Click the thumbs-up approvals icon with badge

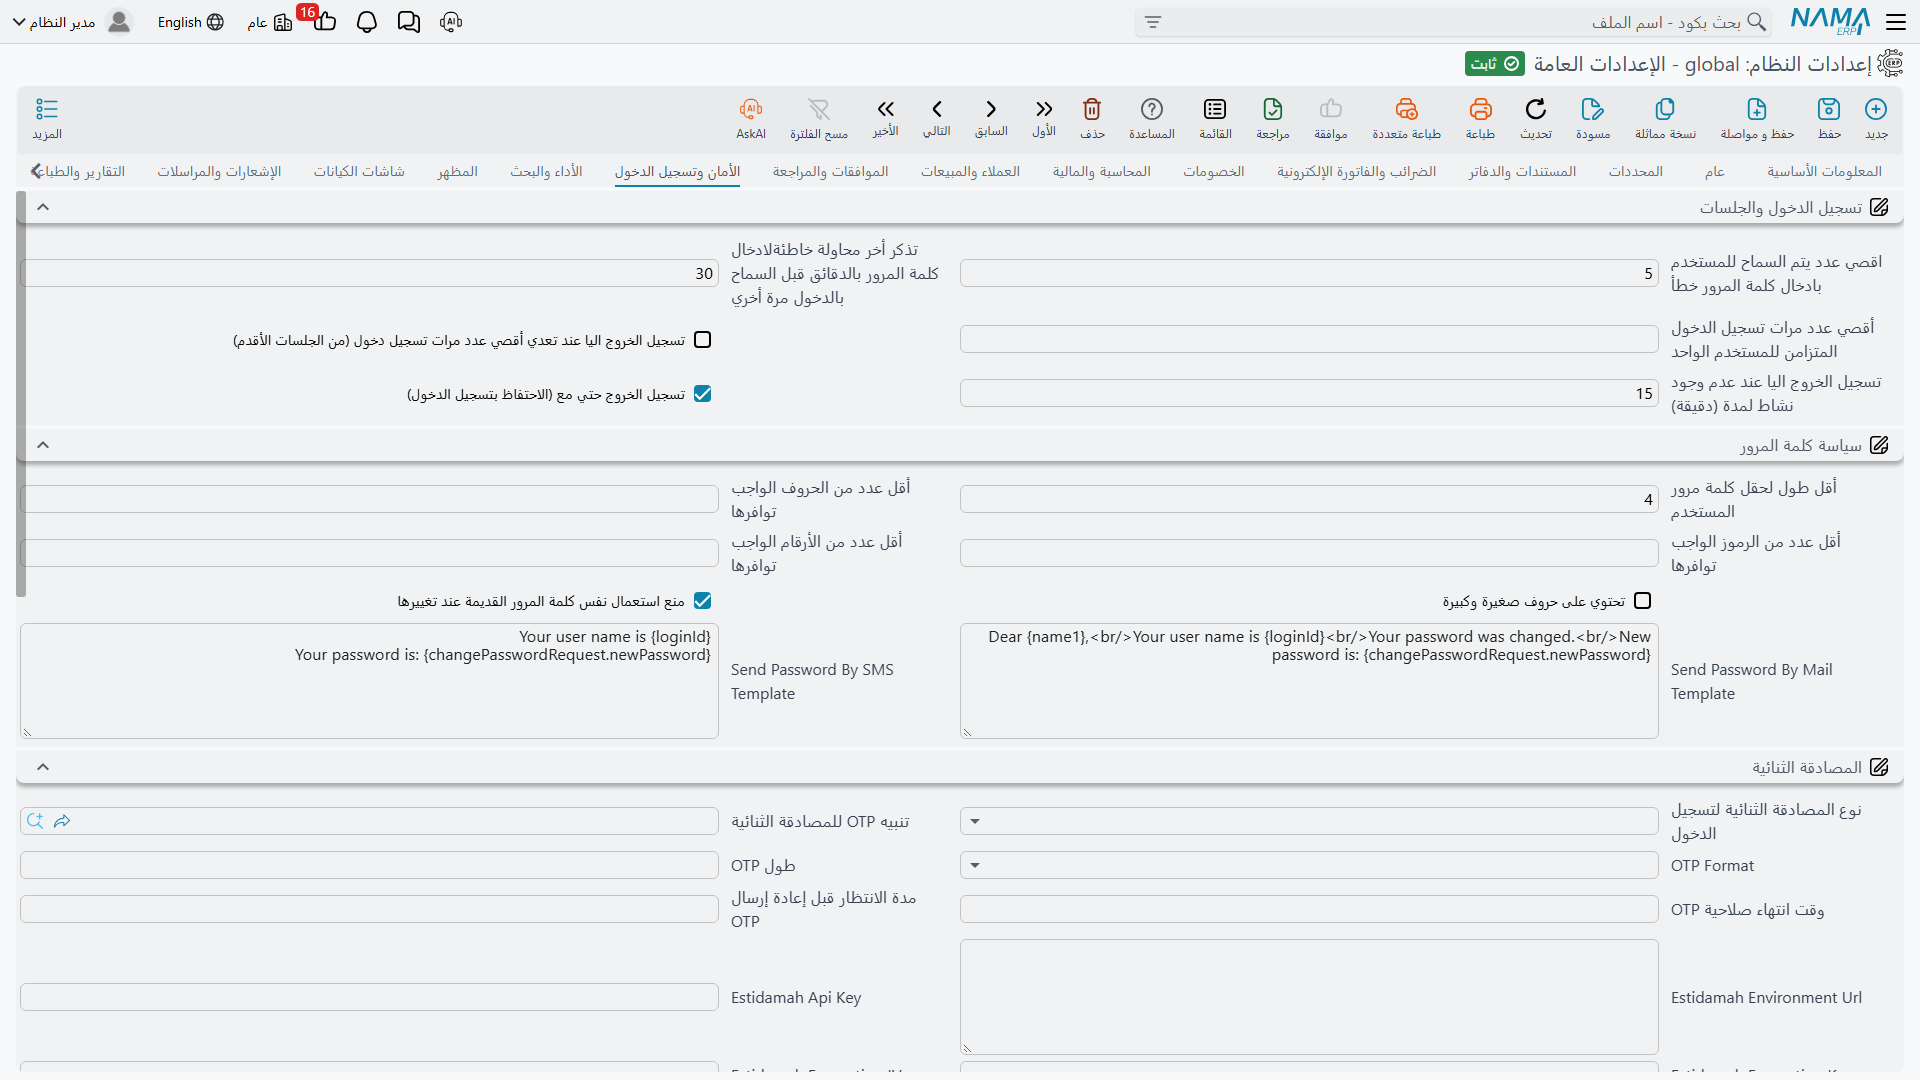pos(324,22)
